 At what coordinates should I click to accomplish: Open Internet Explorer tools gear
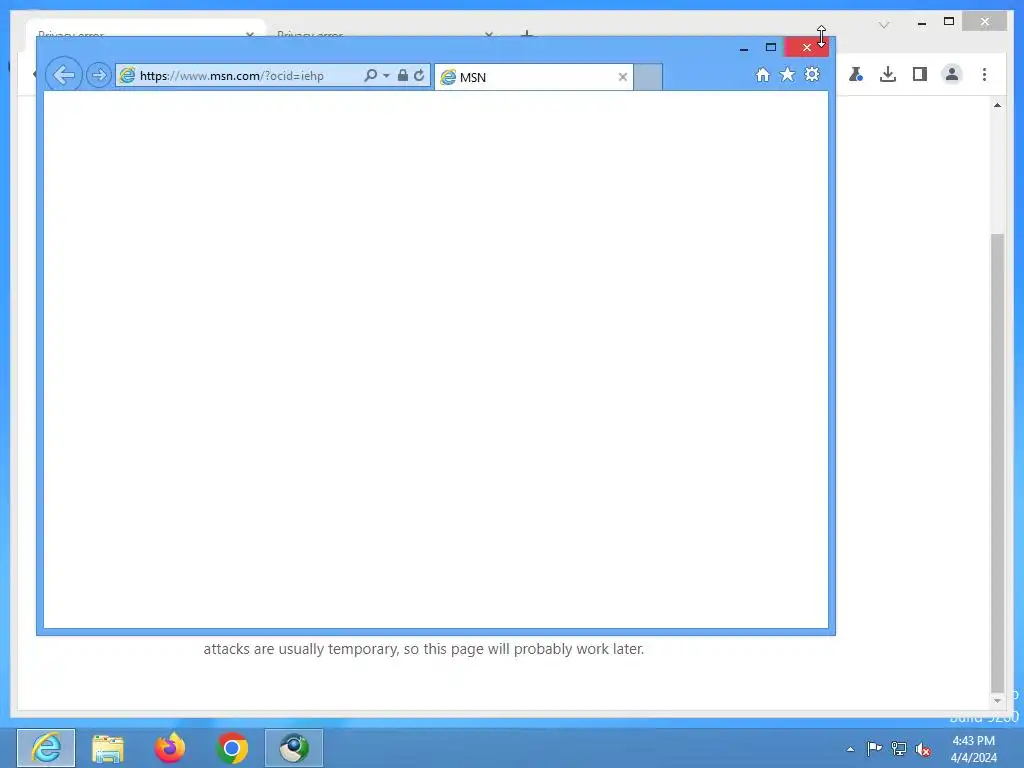[812, 74]
